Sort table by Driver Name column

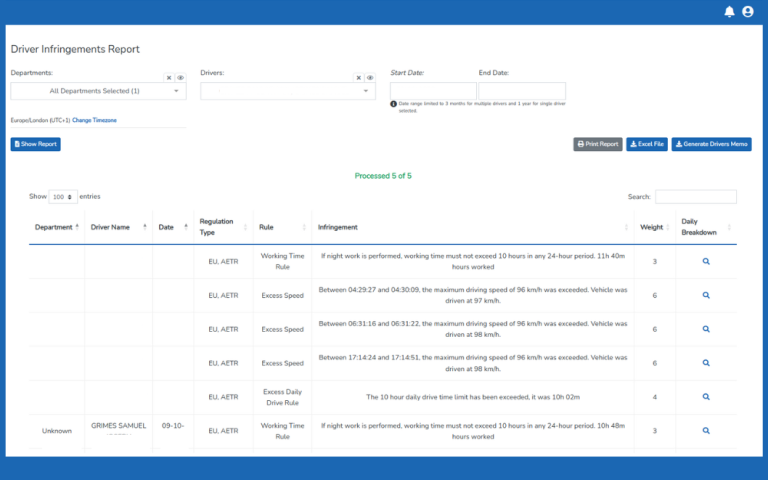pos(117,227)
